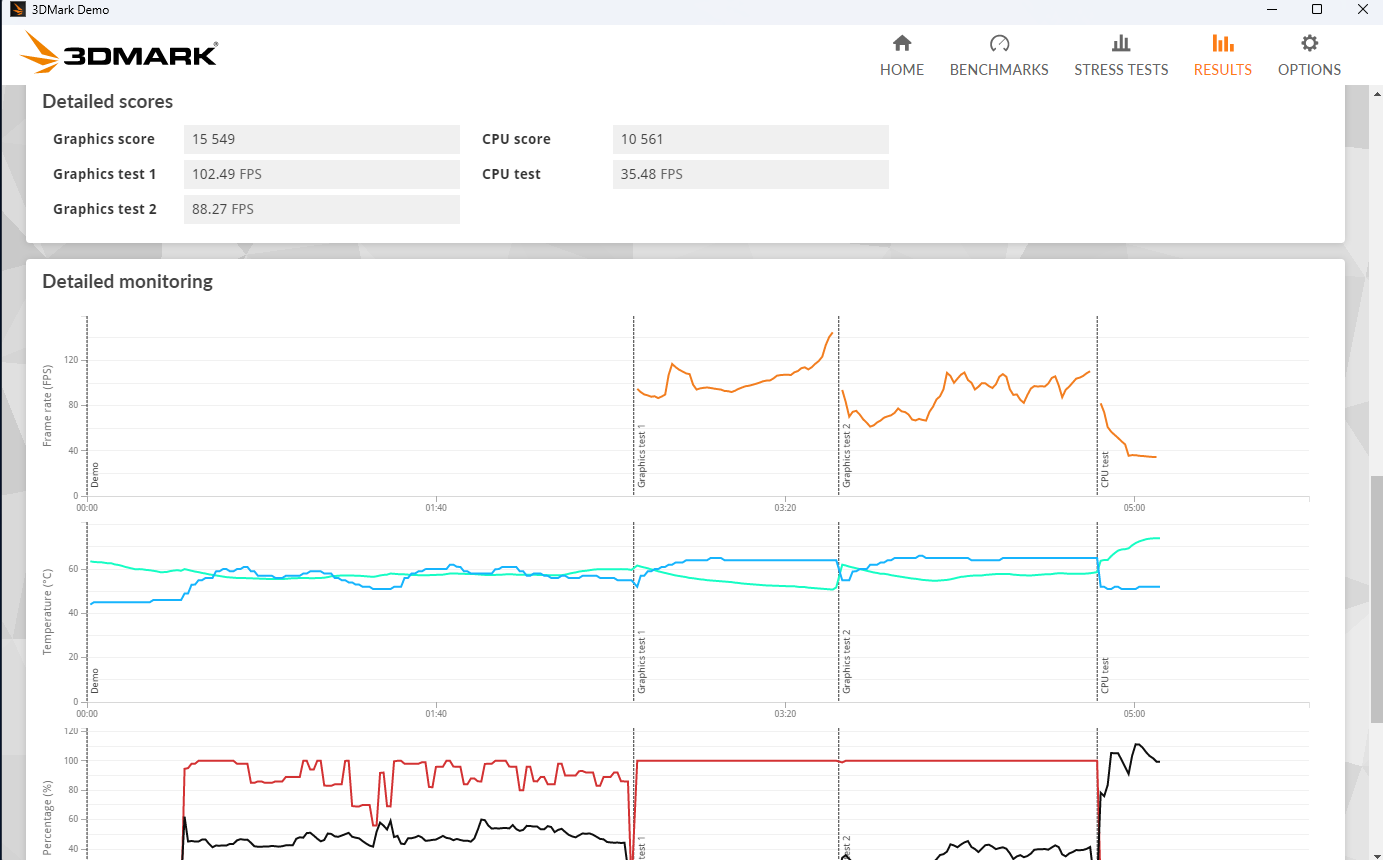
Task: Click the Graphics test 1 value 102.49 FPS
Action: coord(322,174)
